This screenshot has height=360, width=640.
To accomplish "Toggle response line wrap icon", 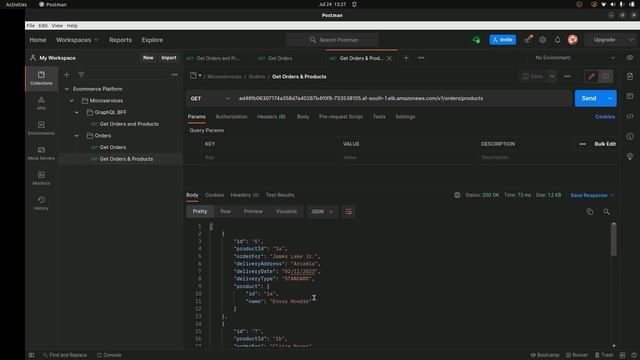I will 348,211.
